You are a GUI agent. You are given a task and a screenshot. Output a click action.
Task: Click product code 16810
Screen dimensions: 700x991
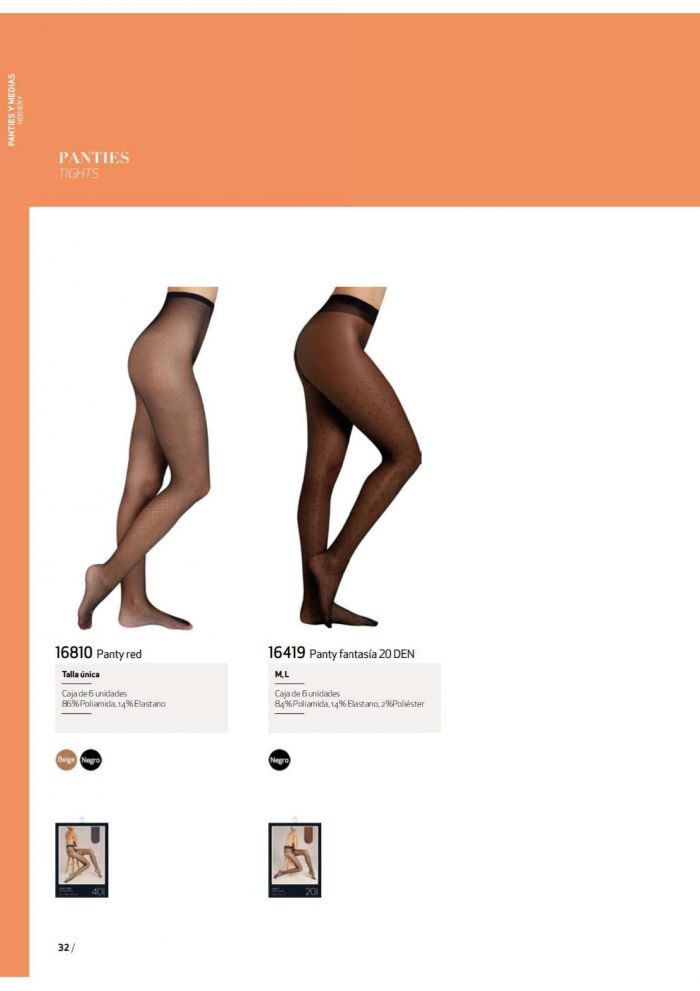coord(74,652)
